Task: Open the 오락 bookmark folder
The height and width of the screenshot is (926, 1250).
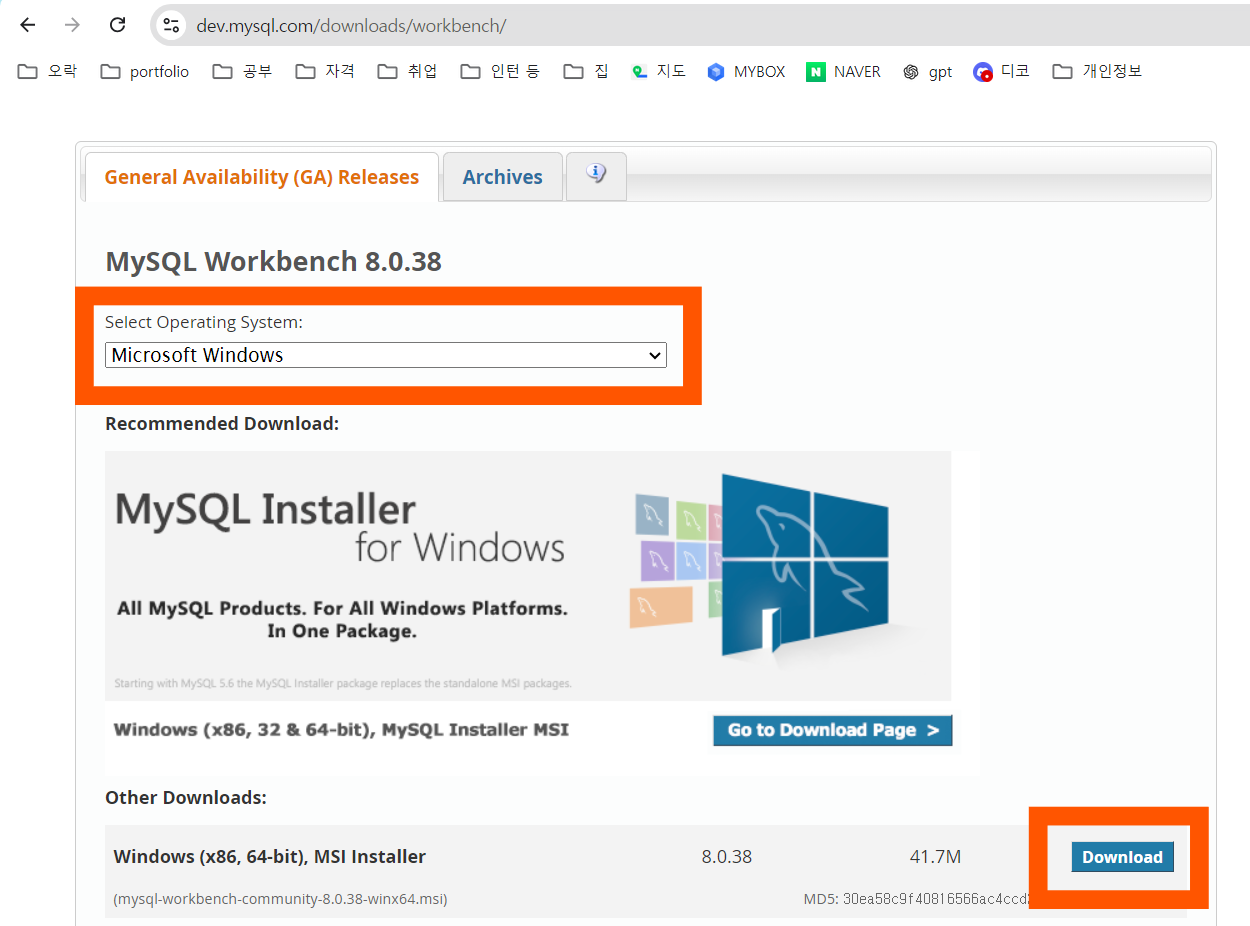Action: coord(47,72)
